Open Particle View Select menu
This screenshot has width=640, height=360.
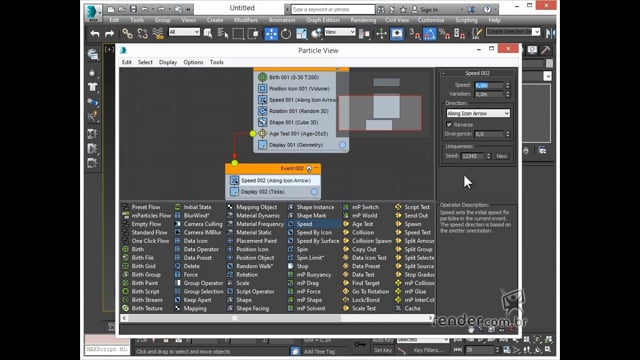145,62
